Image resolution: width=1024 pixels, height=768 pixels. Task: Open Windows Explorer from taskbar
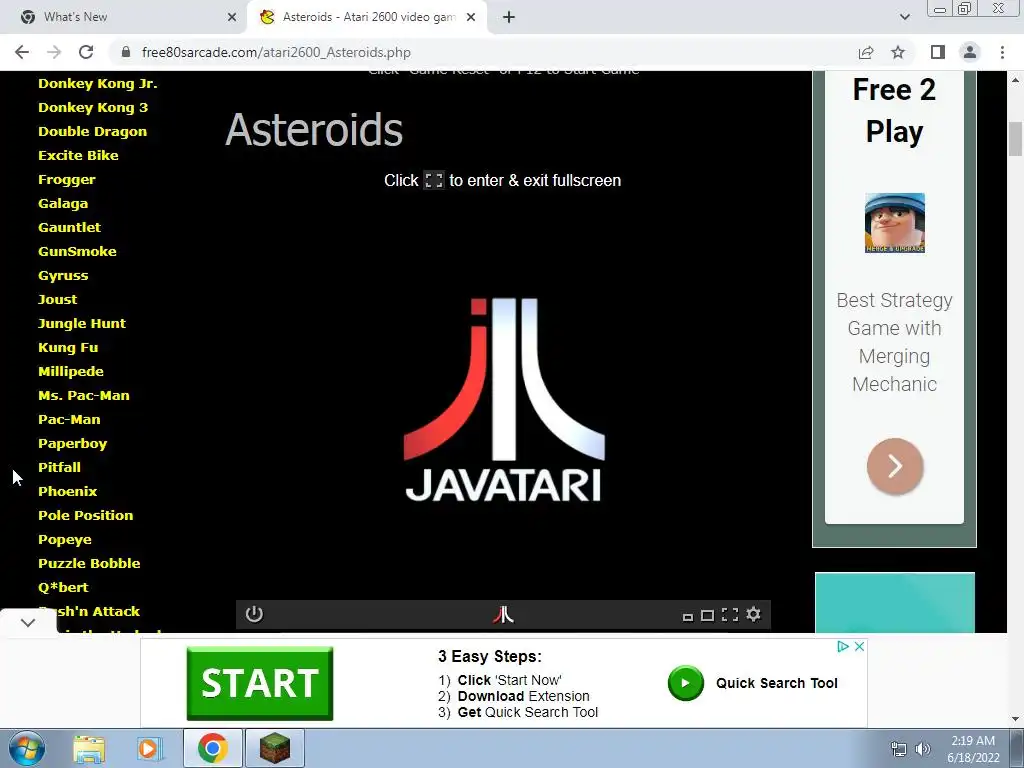pyautogui.click(x=89, y=748)
